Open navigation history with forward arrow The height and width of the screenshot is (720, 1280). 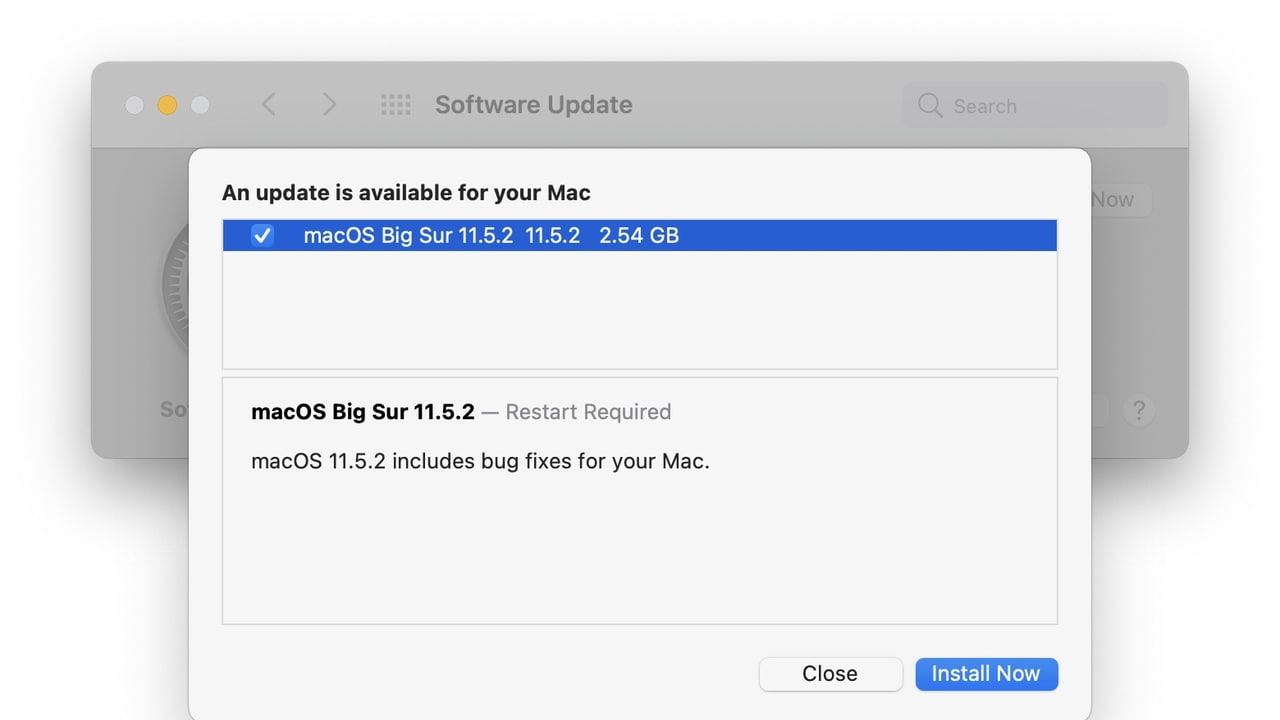tap(330, 104)
